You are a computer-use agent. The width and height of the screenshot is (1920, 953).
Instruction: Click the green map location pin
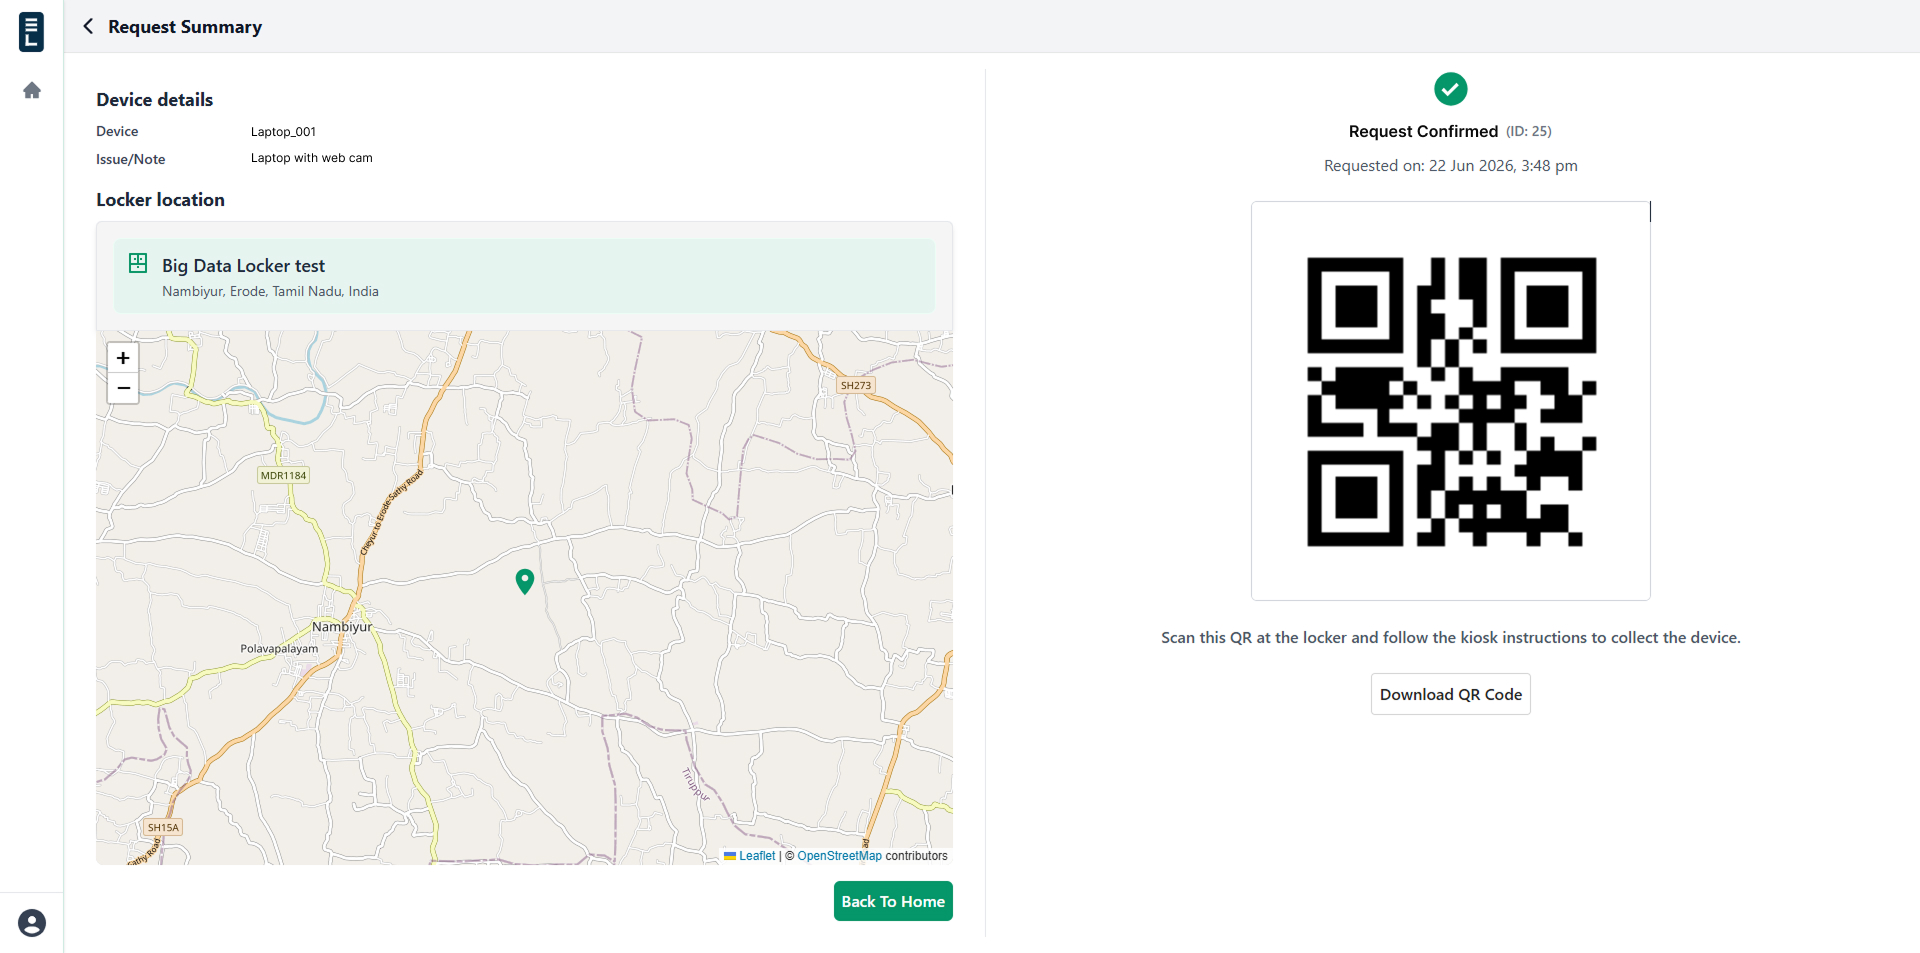525,581
